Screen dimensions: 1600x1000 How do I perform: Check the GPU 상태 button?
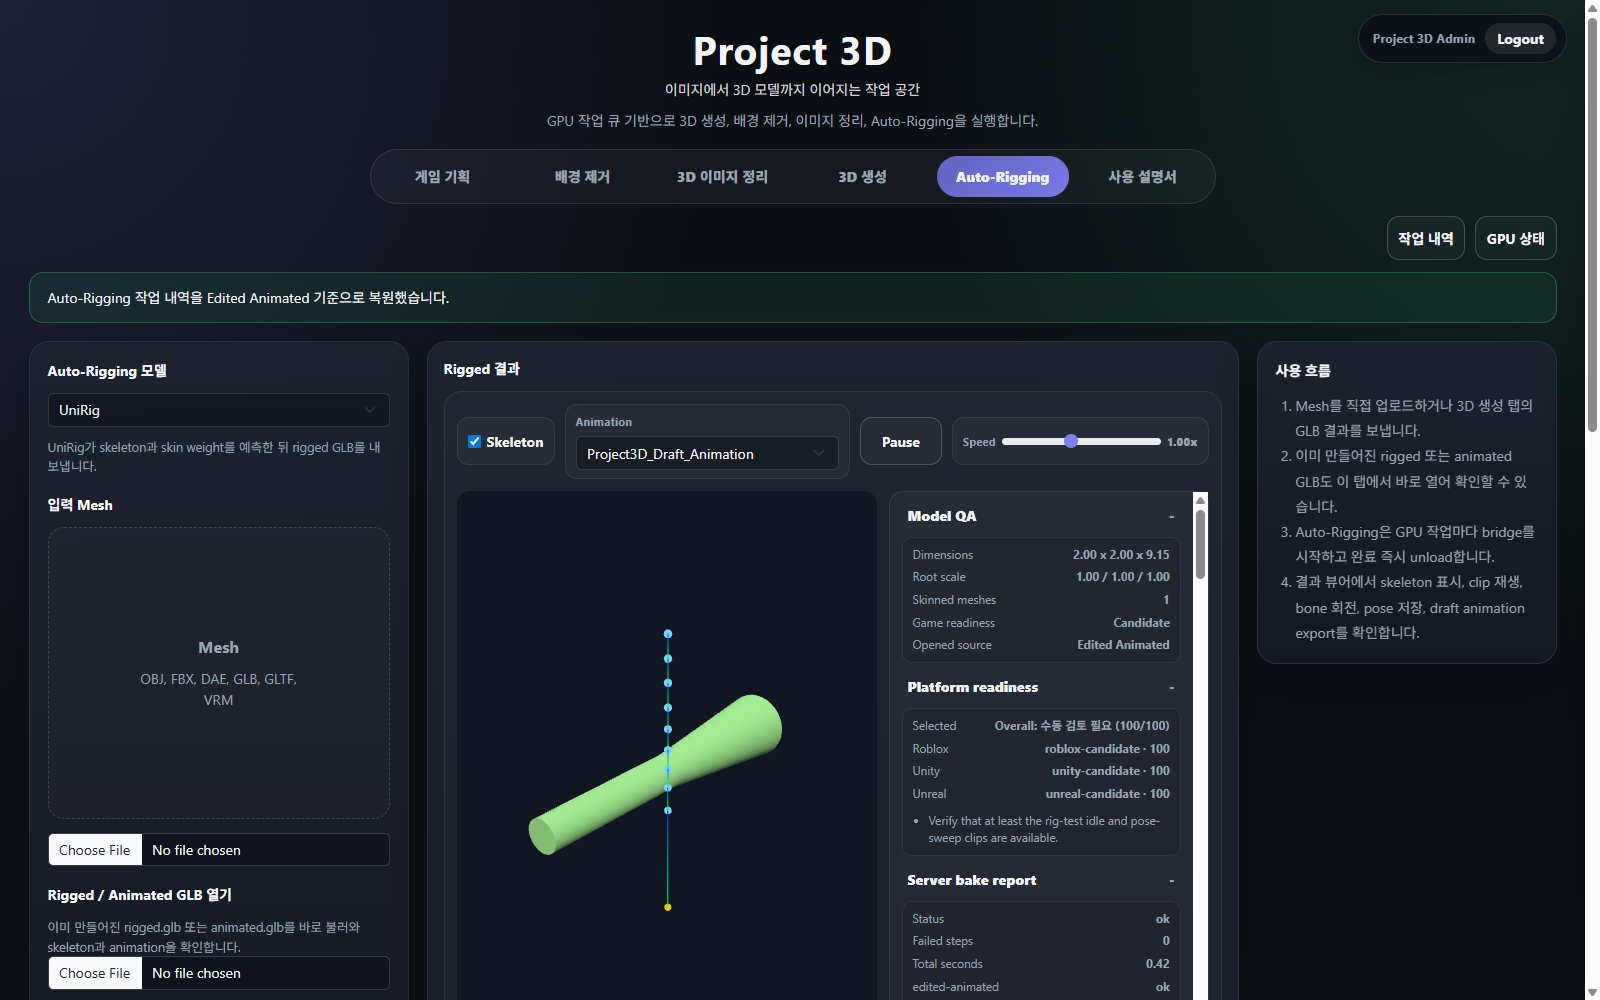click(x=1516, y=238)
